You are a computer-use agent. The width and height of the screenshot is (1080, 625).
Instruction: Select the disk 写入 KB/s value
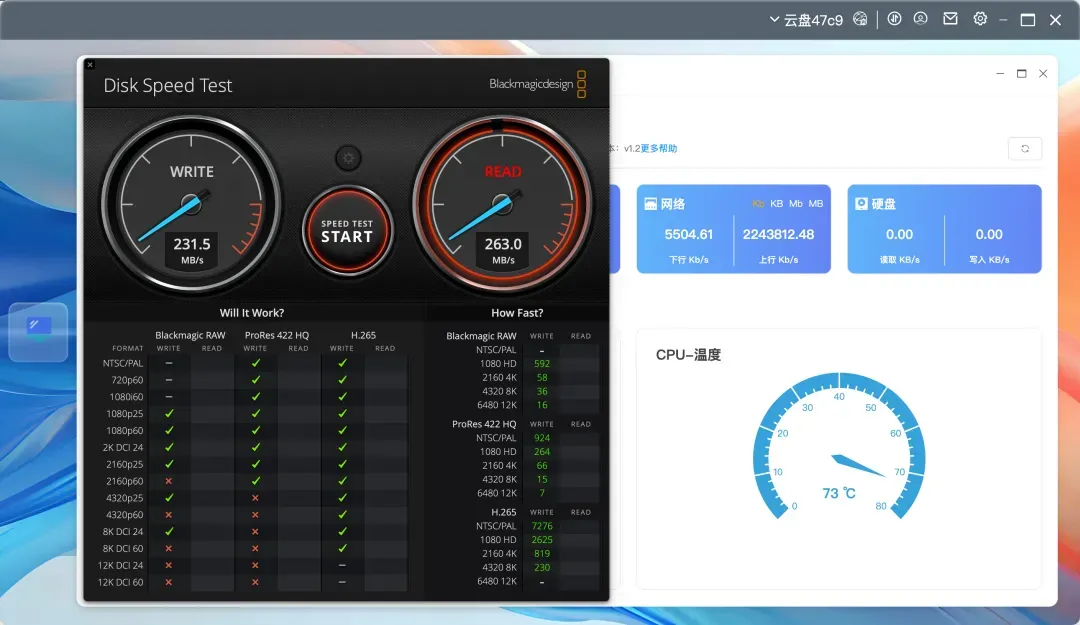[x=989, y=234]
